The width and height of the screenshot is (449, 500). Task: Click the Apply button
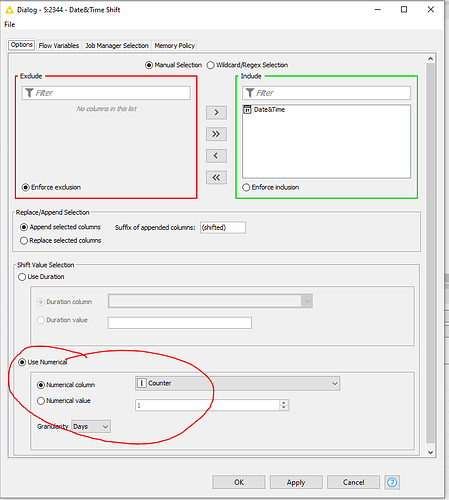pos(296,482)
